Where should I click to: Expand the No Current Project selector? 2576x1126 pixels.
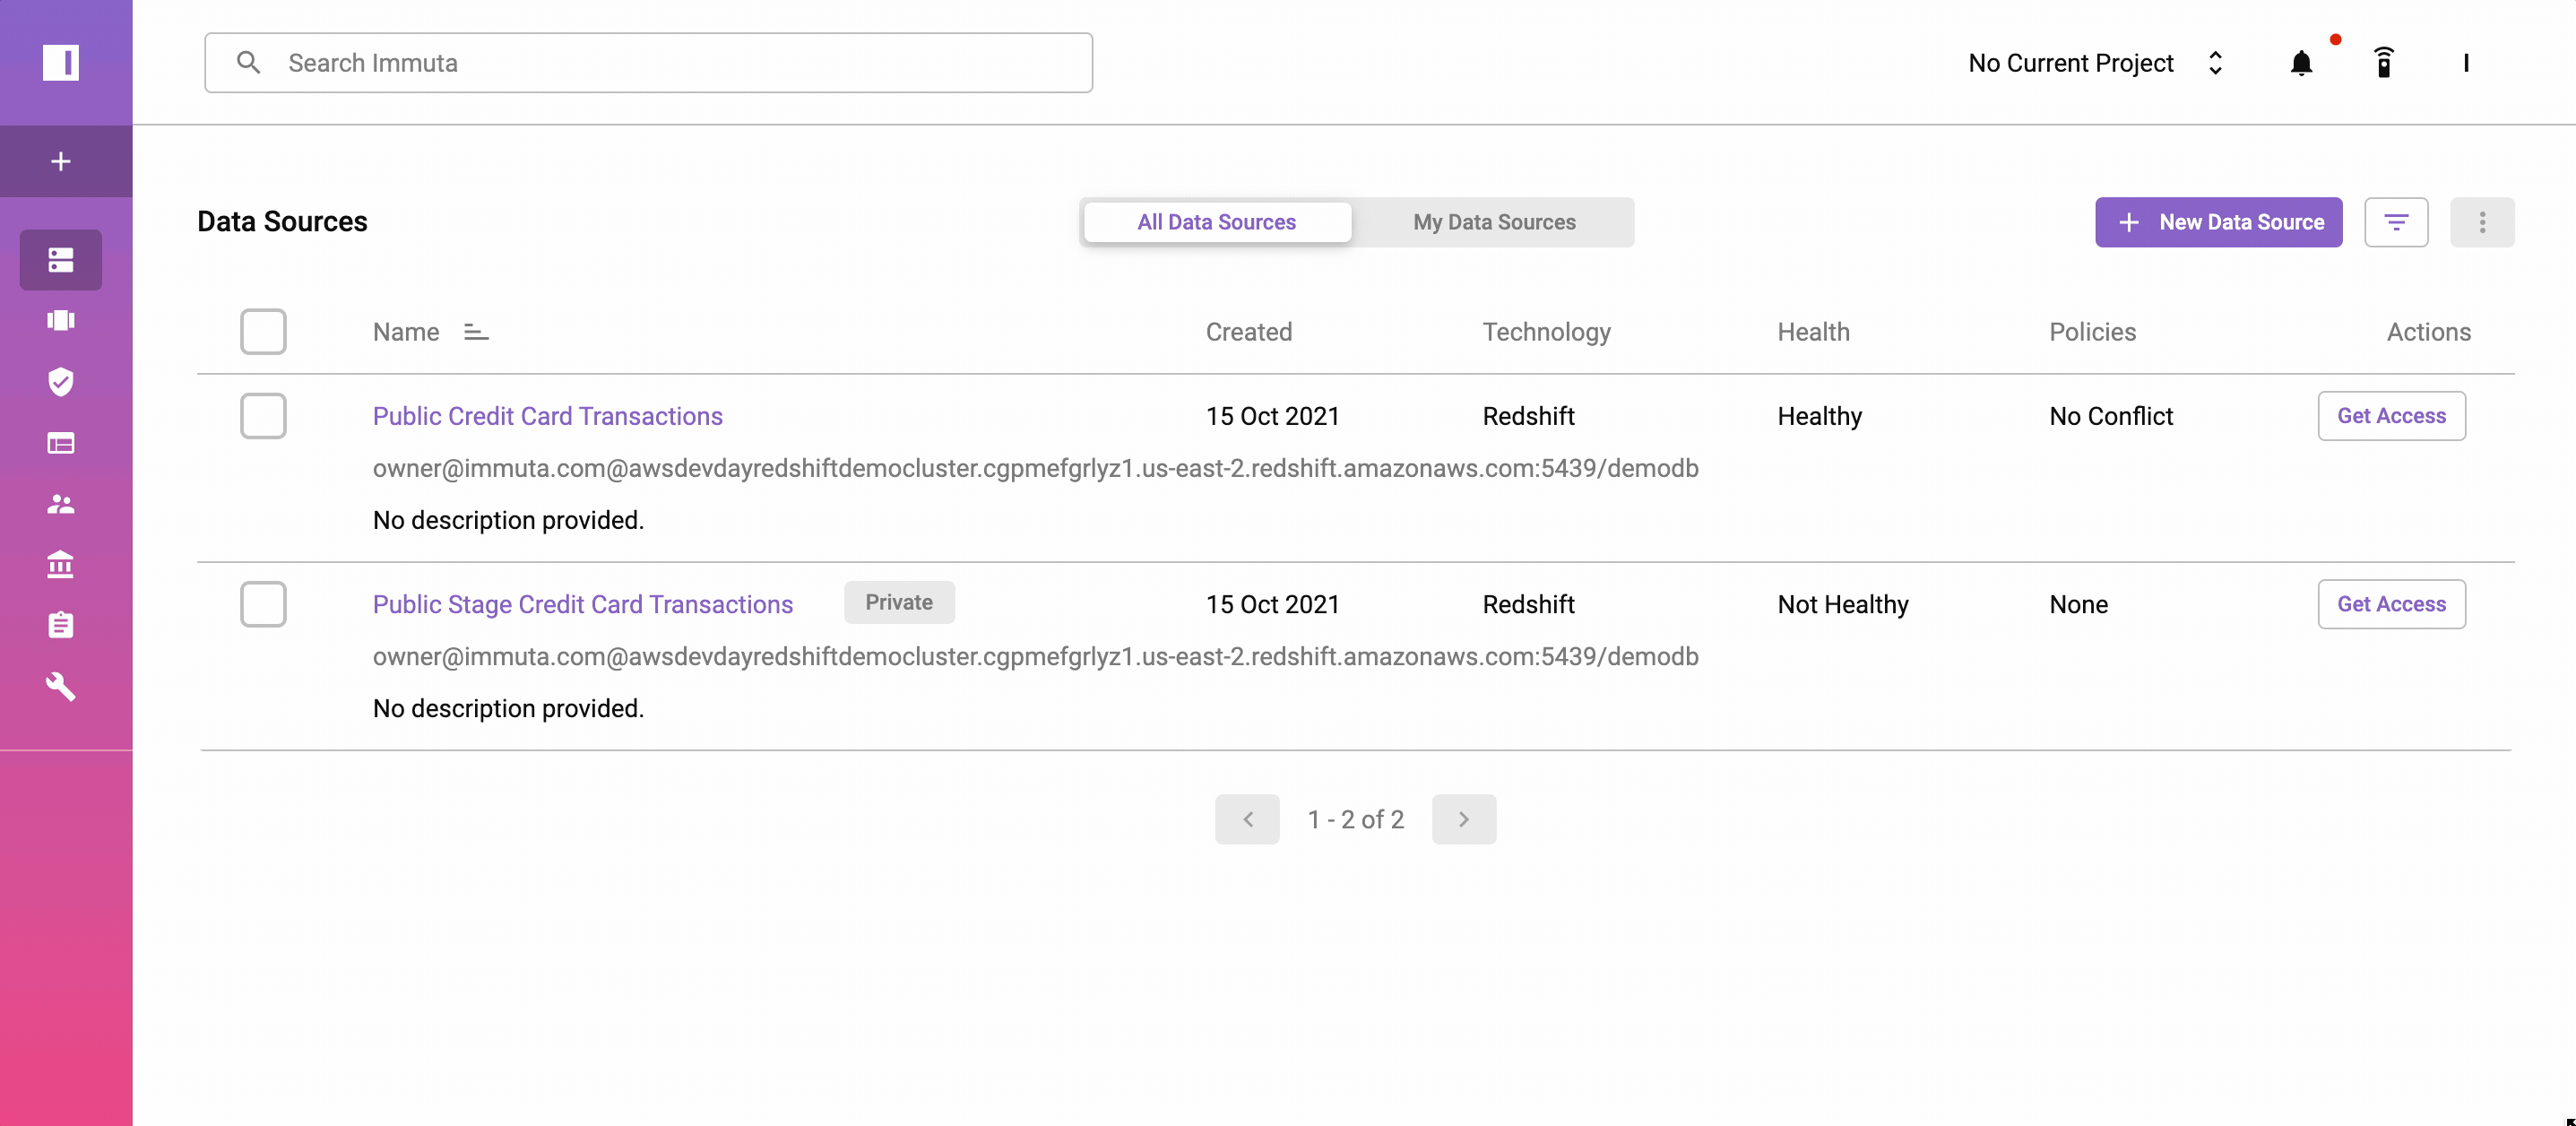[2095, 63]
